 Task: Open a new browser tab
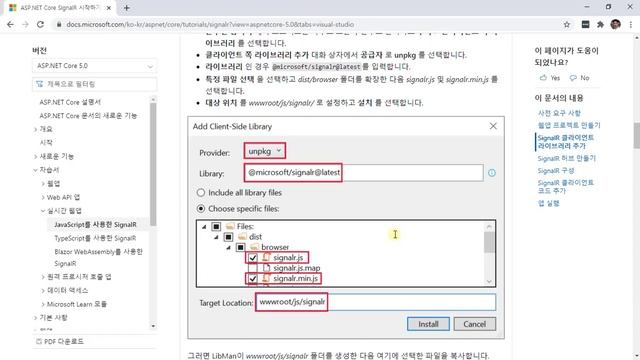point(127,8)
